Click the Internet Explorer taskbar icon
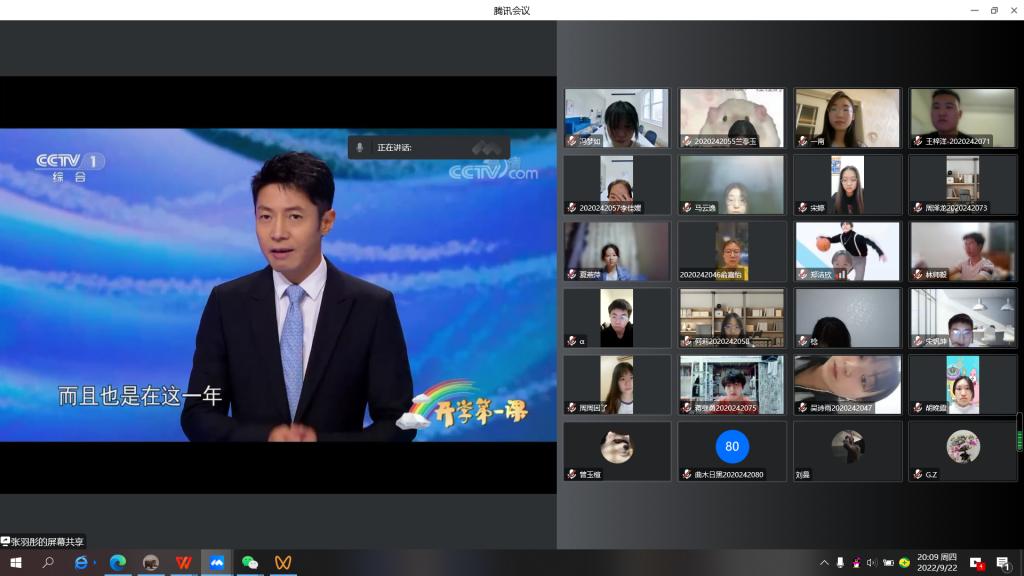Screen dimensions: 1024x576 tap(82, 563)
